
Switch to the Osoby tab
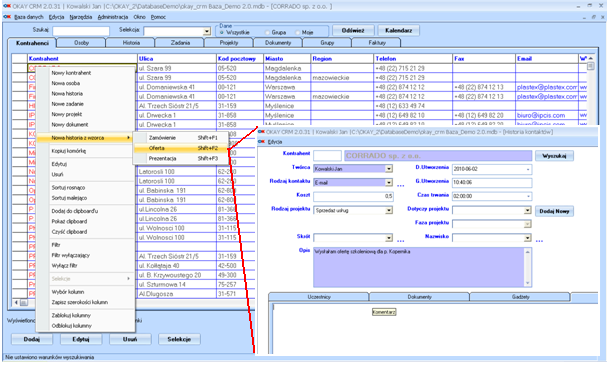[x=81, y=43]
